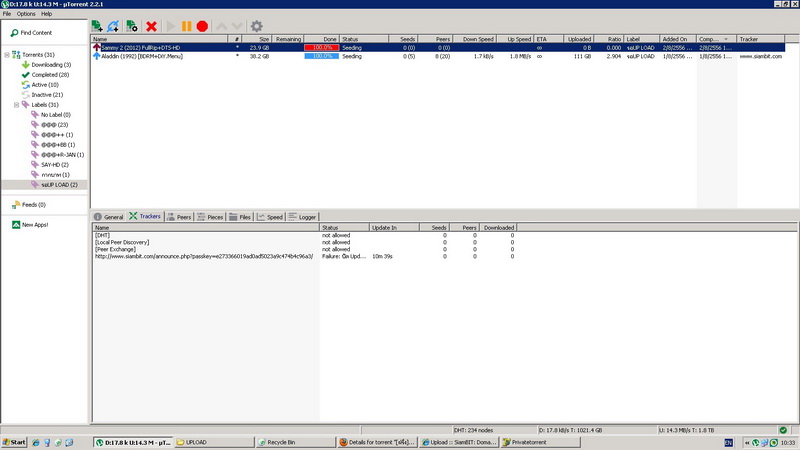The height and width of the screenshot is (450, 800).
Task: Switch to UPLOAD folder taskbar window
Action: pos(214,442)
